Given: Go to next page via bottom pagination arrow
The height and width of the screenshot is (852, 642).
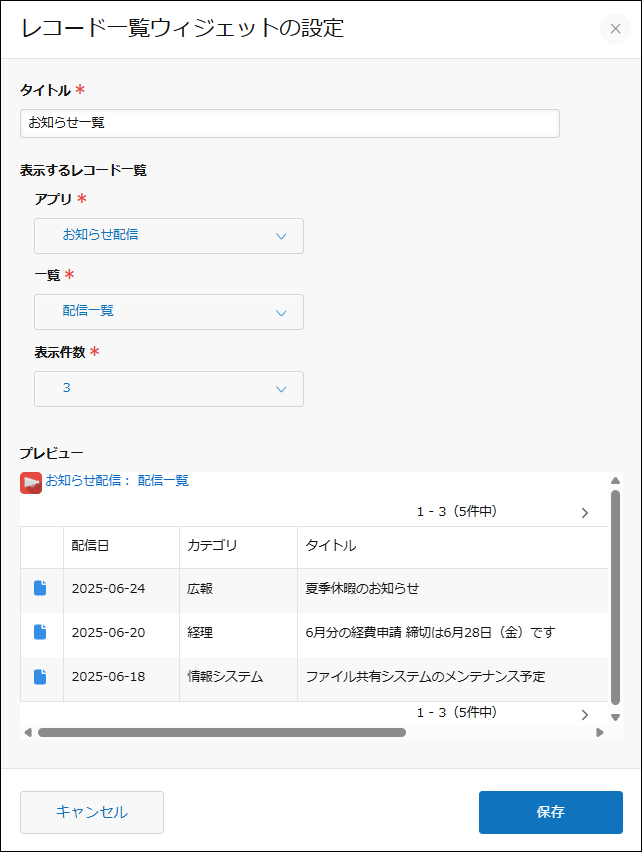Looking at the screenshot, I should tap(584, 713).
